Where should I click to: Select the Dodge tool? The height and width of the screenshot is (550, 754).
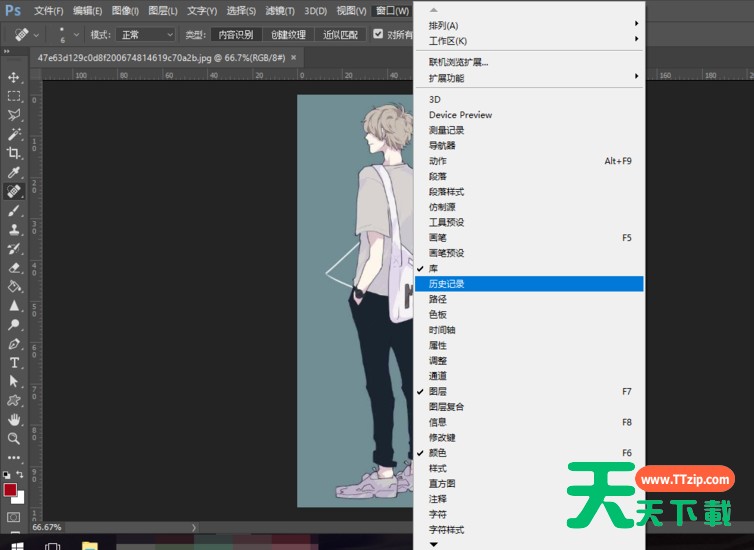(14, 325)
